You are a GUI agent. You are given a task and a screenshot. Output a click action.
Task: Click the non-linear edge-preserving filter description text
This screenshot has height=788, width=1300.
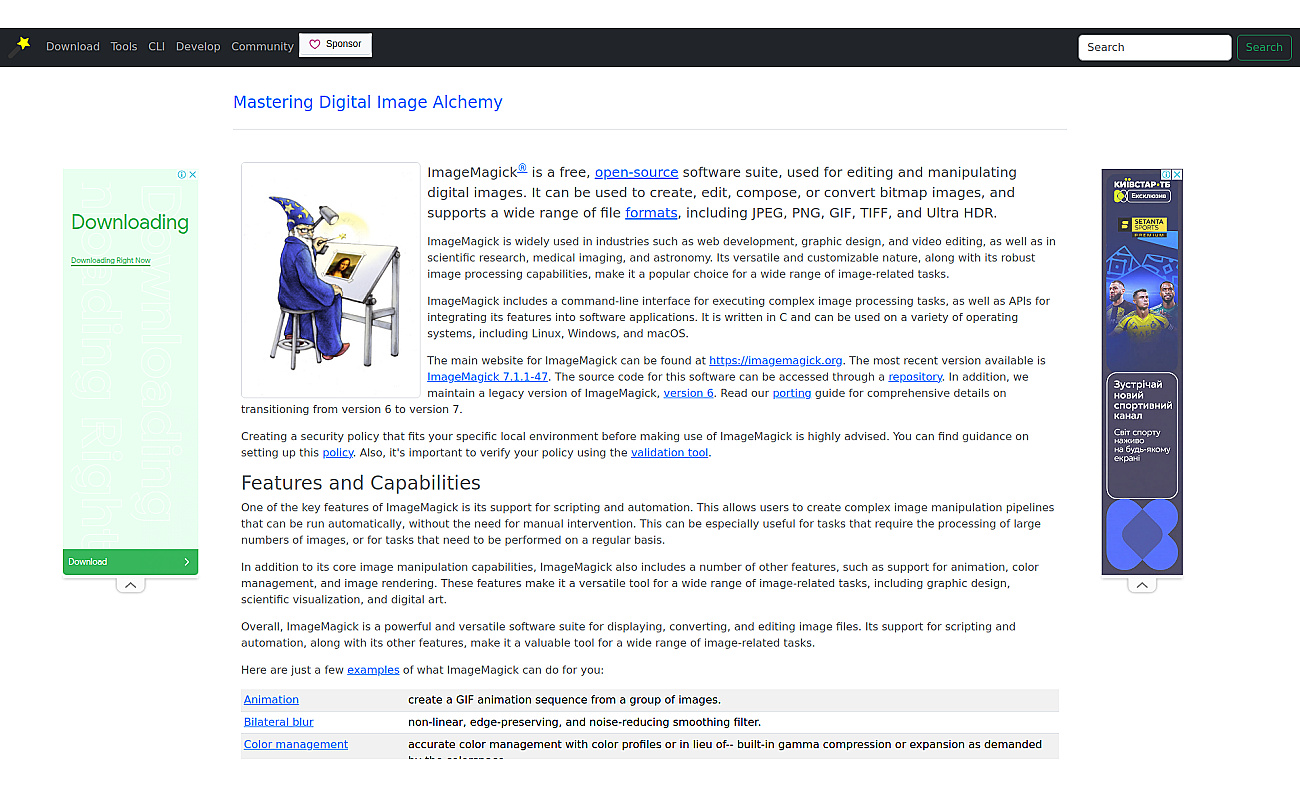[x=584, y=722]
